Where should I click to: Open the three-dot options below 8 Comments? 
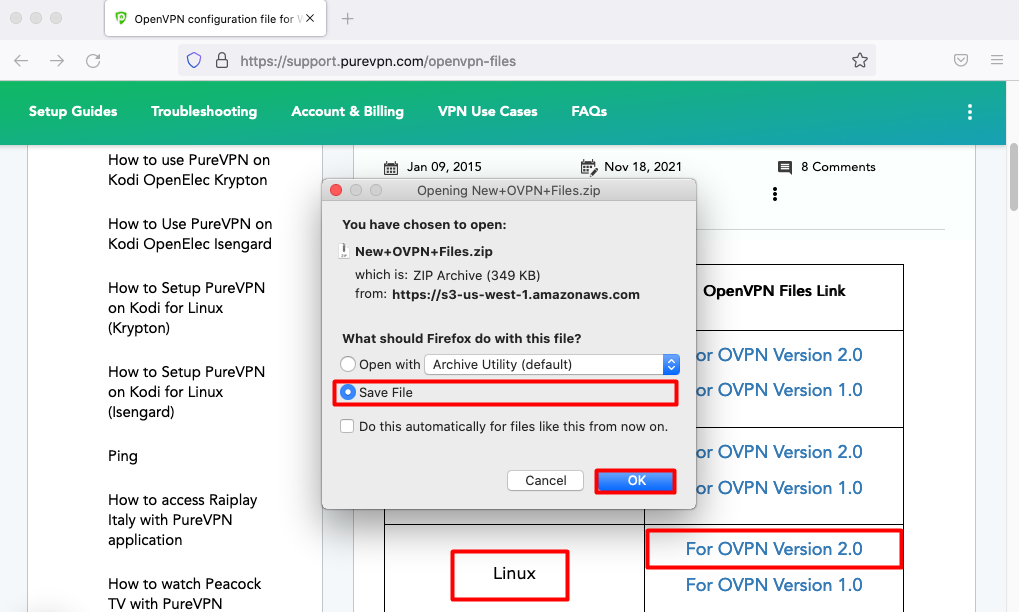point(775,194)
